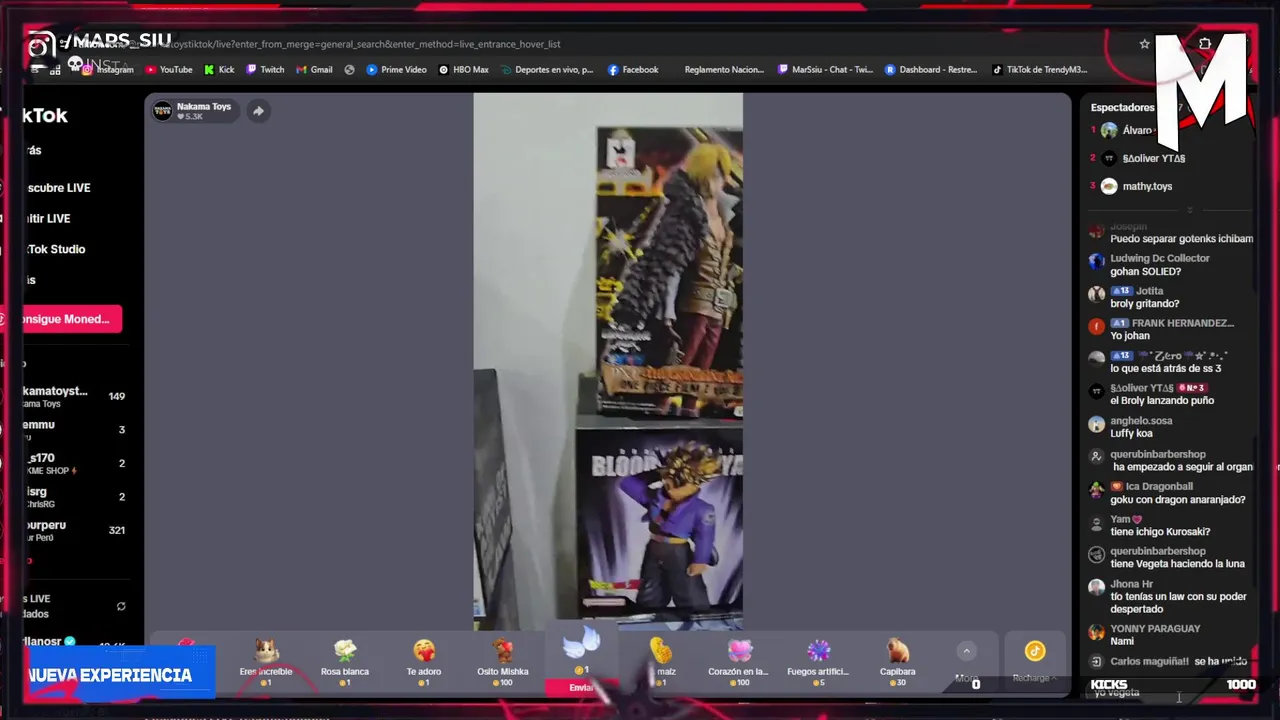Click chat user anghelo.sosa
Image resolution: width=1280 pixels, height=720 pixels.
(1141, 421)
